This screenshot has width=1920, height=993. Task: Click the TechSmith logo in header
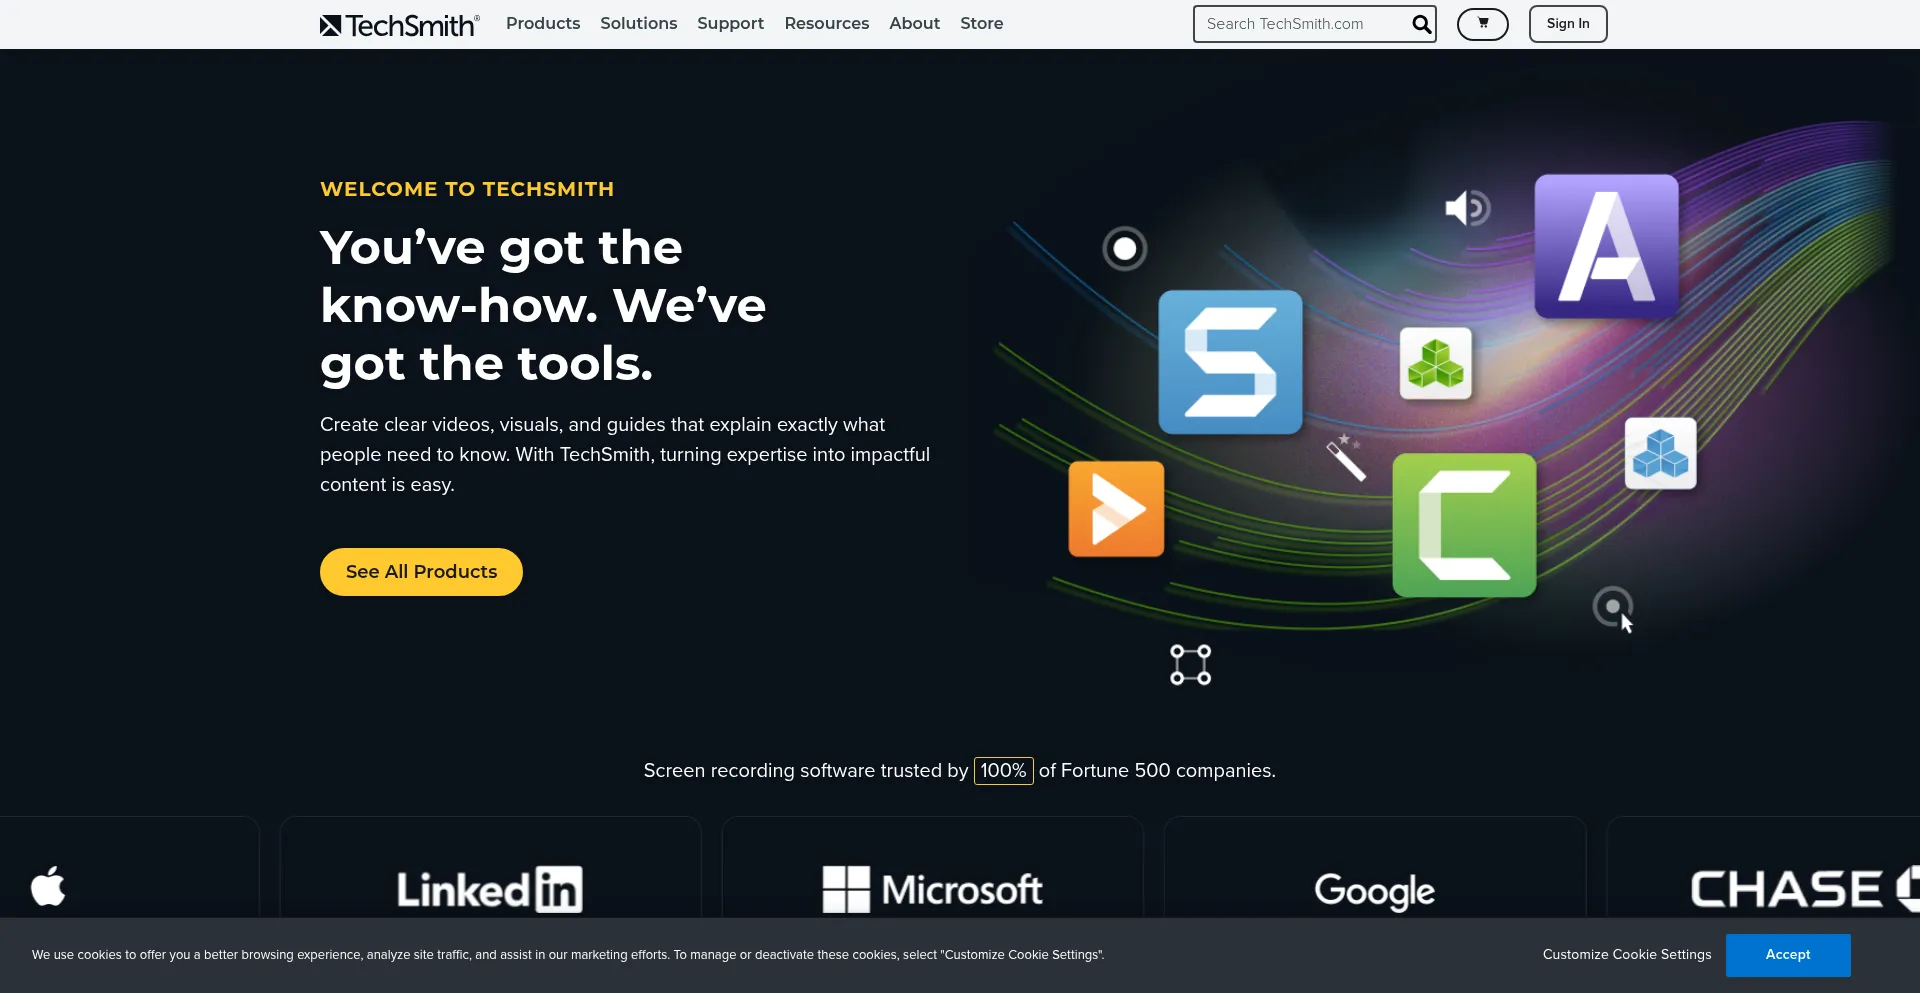pyautogui.click(x=400, y=24)
